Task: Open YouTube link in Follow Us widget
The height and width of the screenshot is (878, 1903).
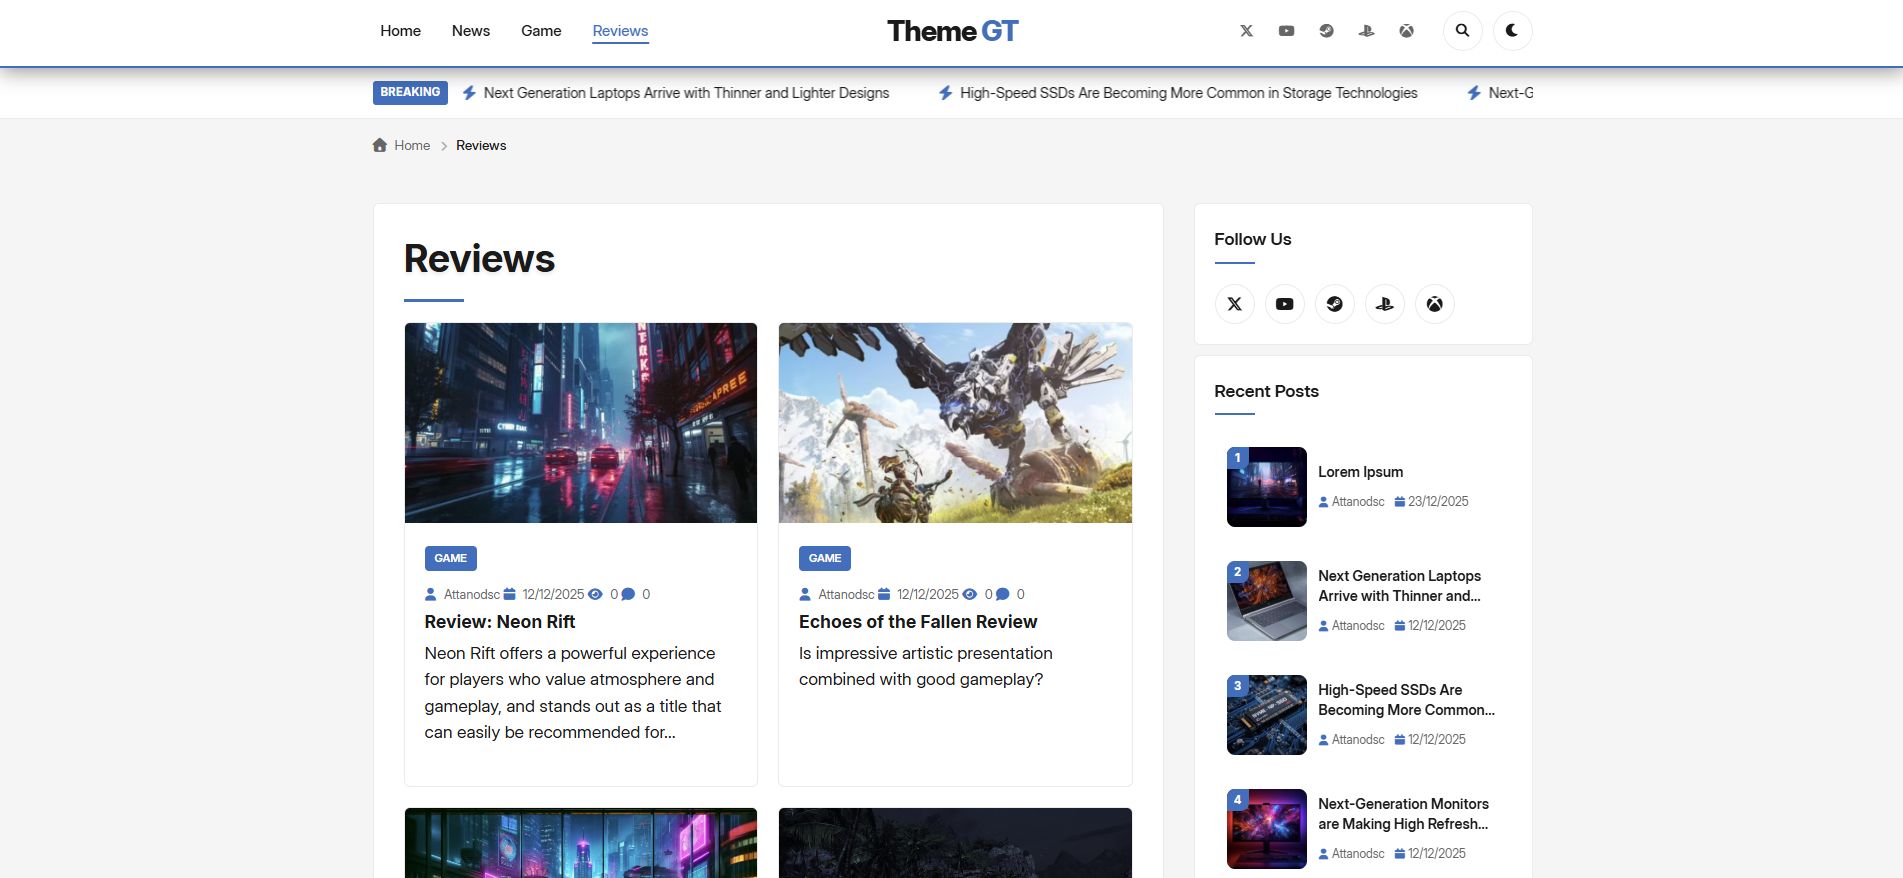Action: tap(1284, 304)
